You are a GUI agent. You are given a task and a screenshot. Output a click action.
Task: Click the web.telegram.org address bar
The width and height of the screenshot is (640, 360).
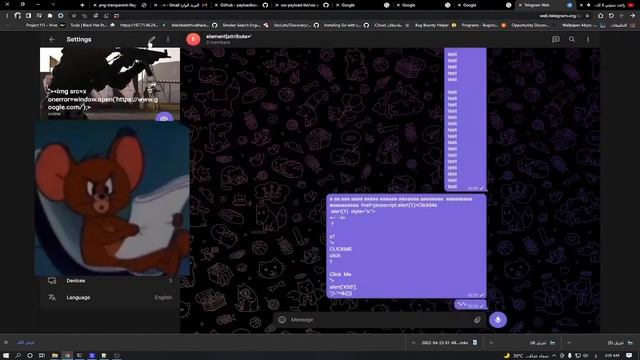[x=557, y=16]
